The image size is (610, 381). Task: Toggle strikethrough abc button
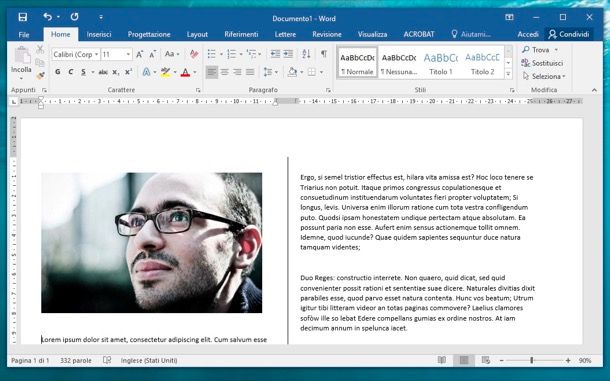(x=103, y=72)
